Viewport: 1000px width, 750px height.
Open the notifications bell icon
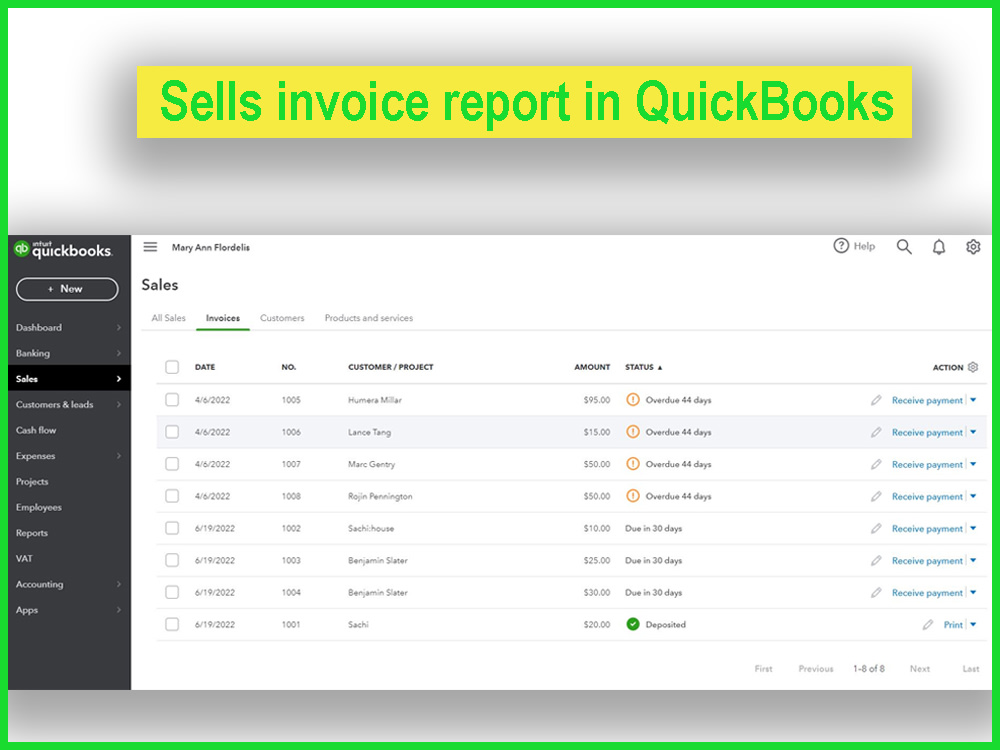(939, 247)
